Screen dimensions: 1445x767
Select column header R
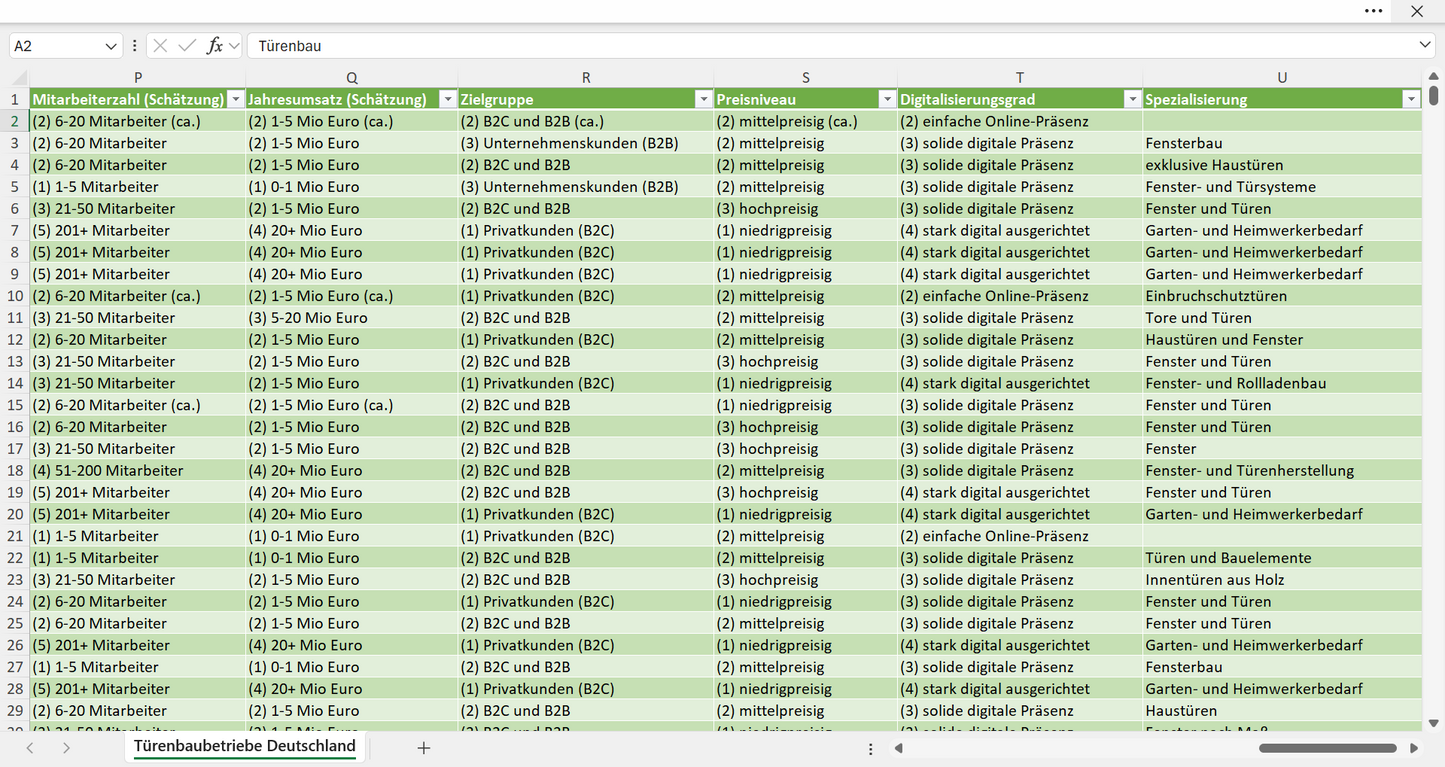click(586, 78)
